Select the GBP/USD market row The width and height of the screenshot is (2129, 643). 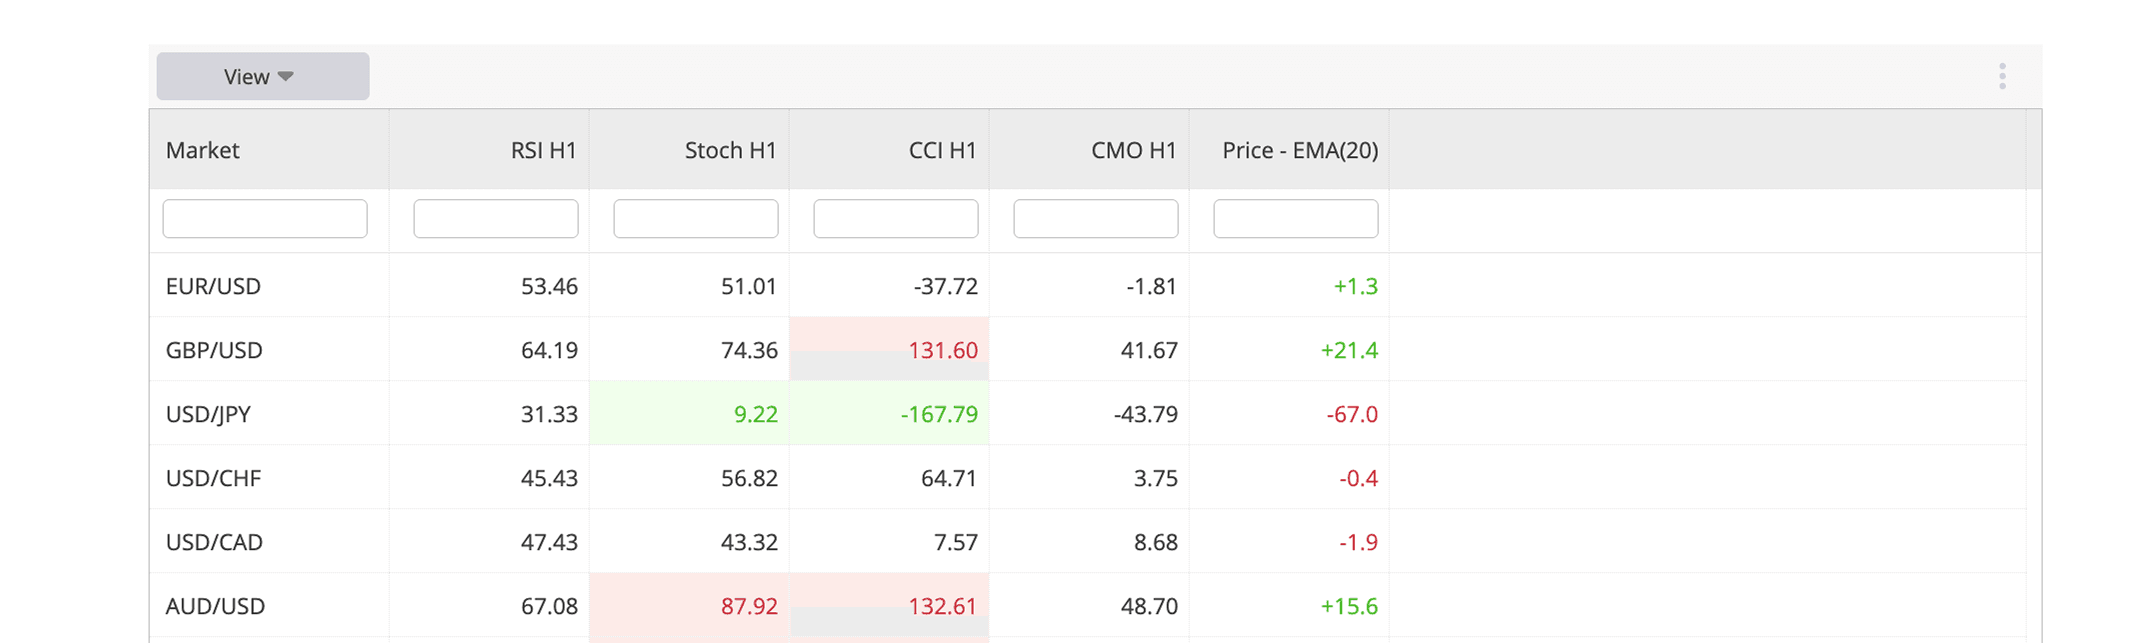[x=214, y=350]
